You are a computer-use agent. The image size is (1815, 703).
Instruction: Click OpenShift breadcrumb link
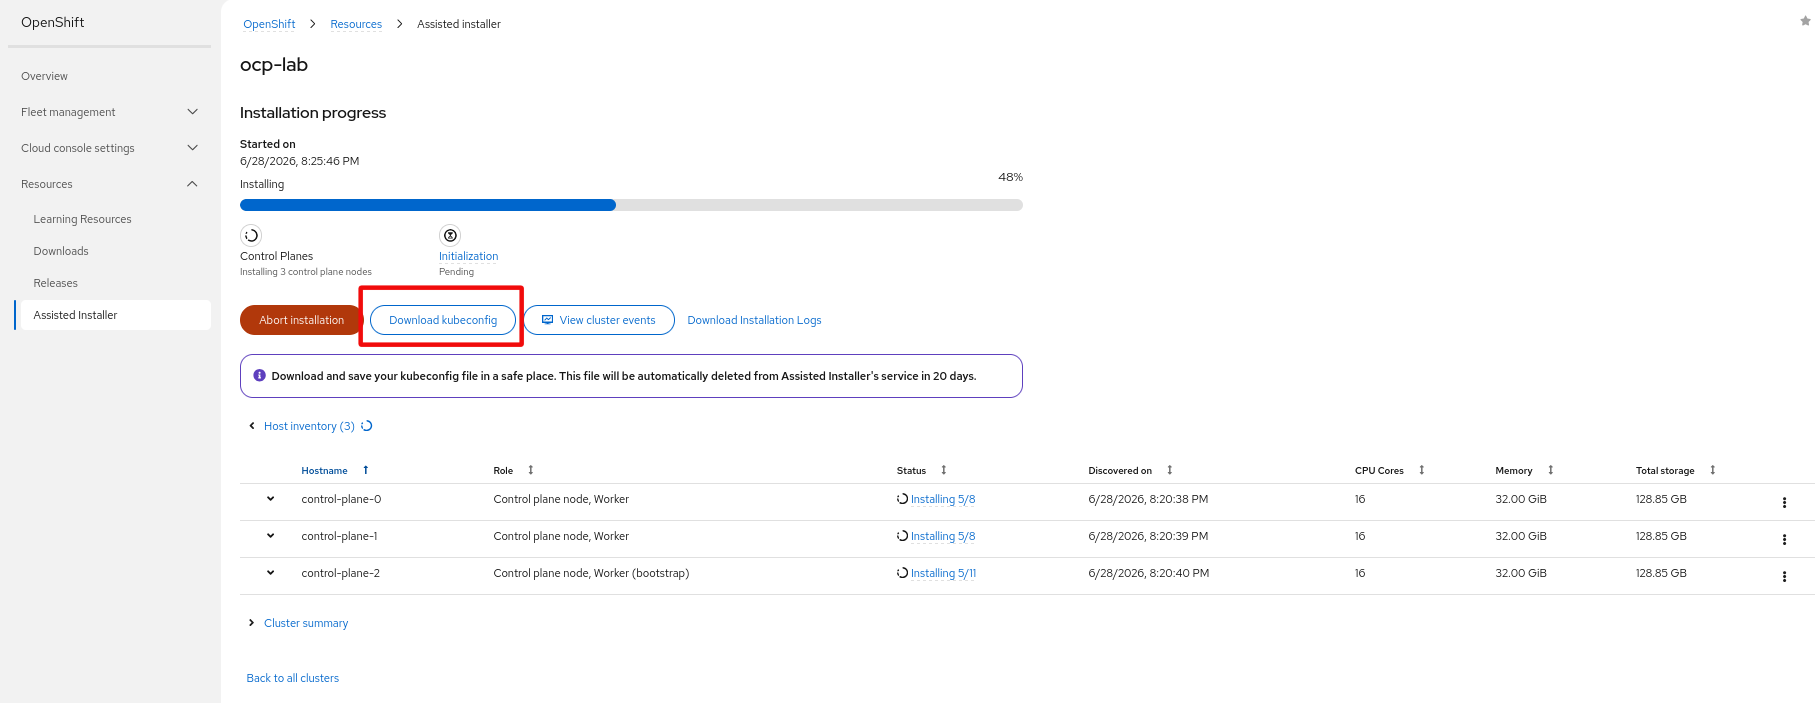coord(269,24)
